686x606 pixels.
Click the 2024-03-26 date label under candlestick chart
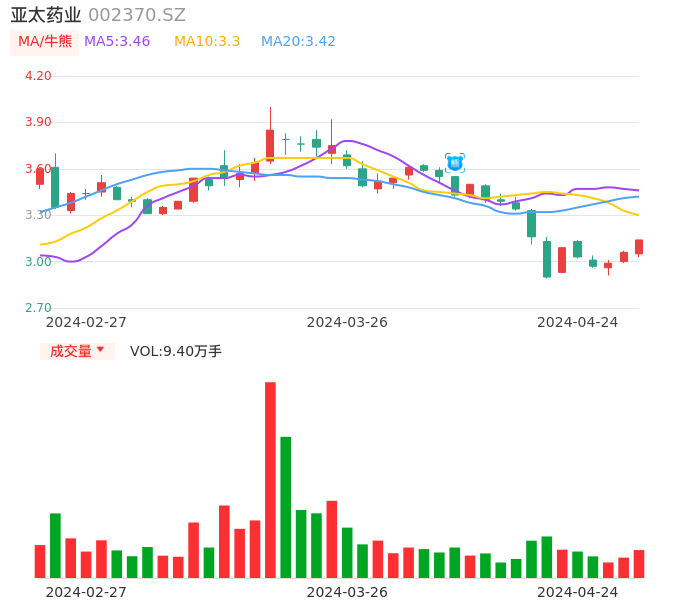click(x=347, y=322)
